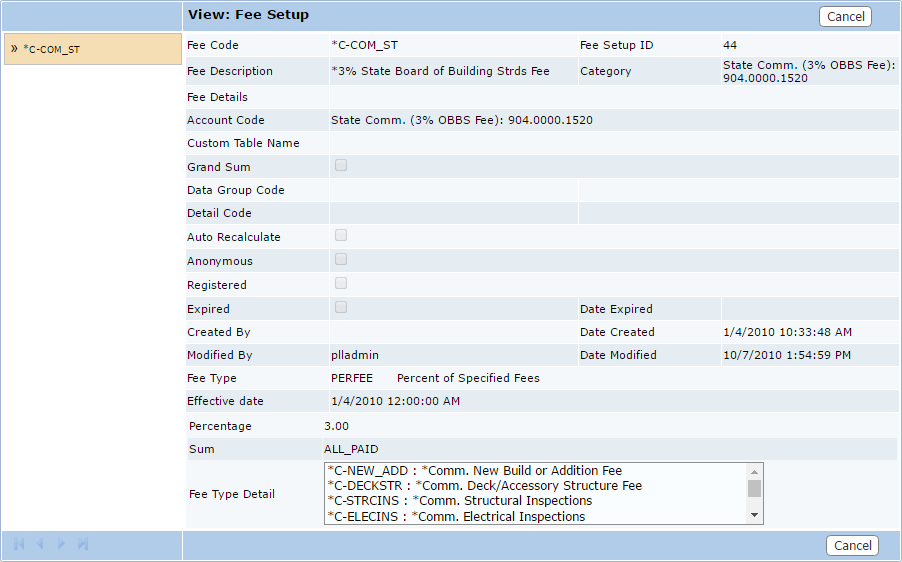Pick the *C-ELECINS Electrical Inspections entry

(456, 516)
